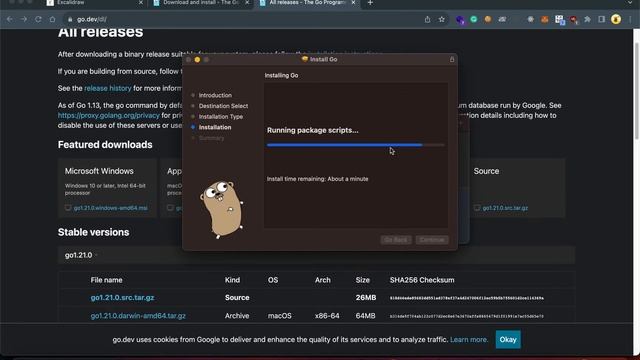Click the Continue installer button
640x360 pixels.
[x=432, y=240]
